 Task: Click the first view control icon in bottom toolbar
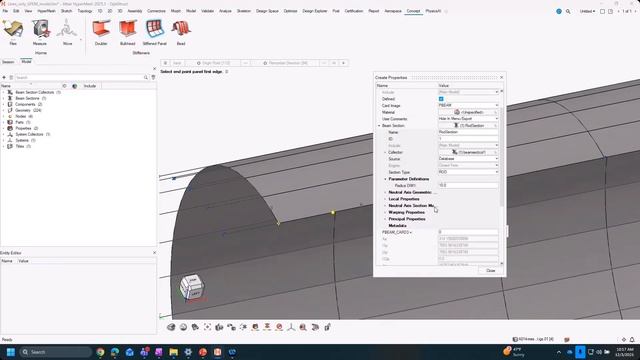pos(171,327)
